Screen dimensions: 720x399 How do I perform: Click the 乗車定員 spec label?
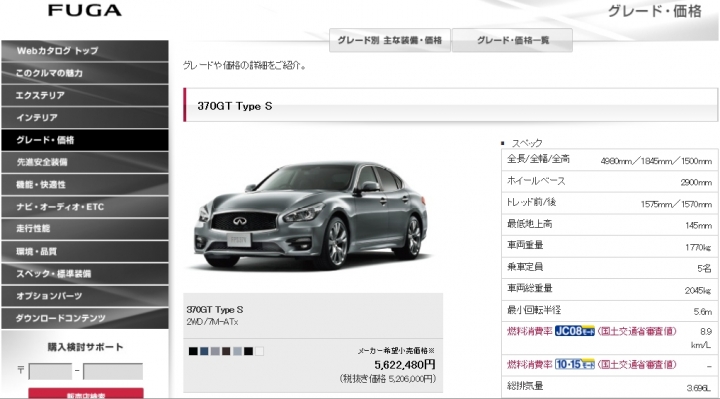(525, 267)
